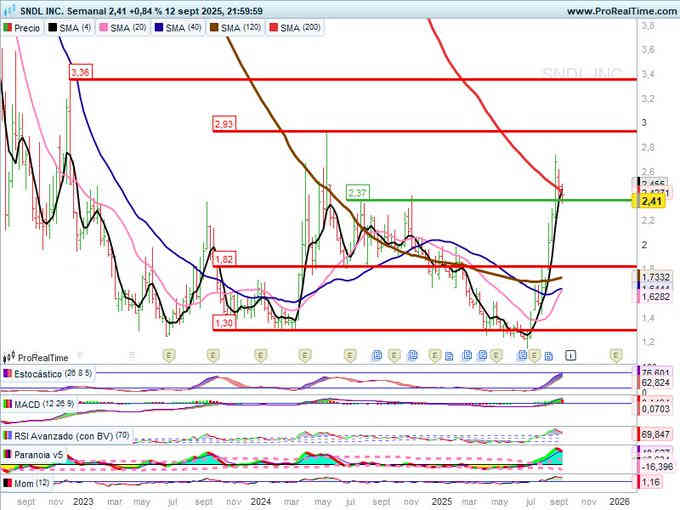Click the square info icon near September 2025

[x=571, y=356]
